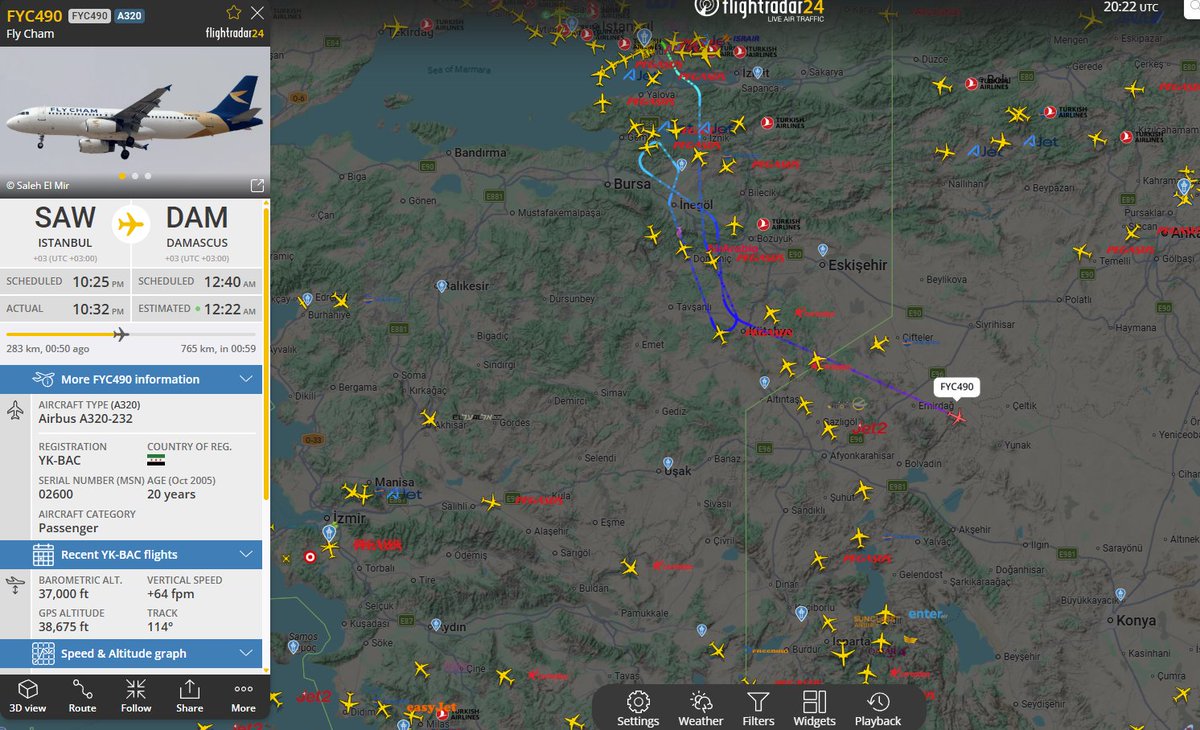
Task: Click the scheduled arrival time 12:40
Action: click(230, 282)
